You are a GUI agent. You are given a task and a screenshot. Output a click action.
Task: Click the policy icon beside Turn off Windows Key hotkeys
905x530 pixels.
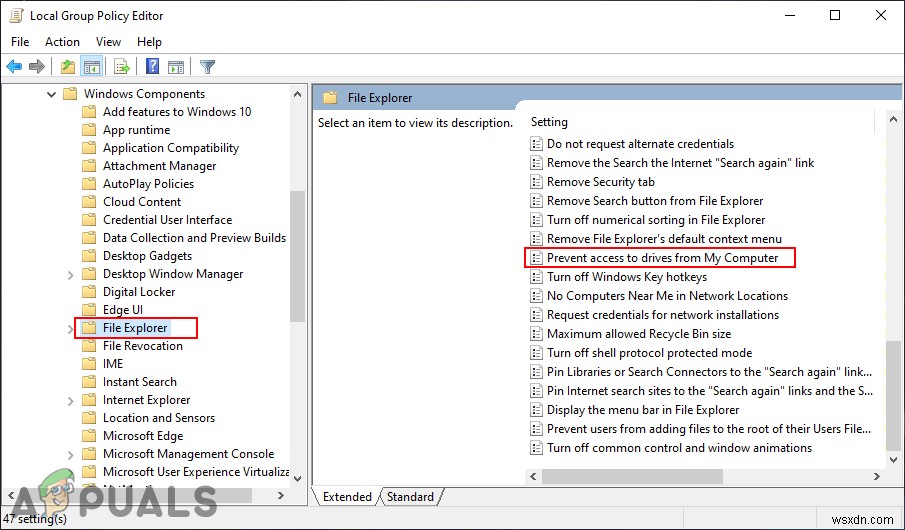click(536, 277)
